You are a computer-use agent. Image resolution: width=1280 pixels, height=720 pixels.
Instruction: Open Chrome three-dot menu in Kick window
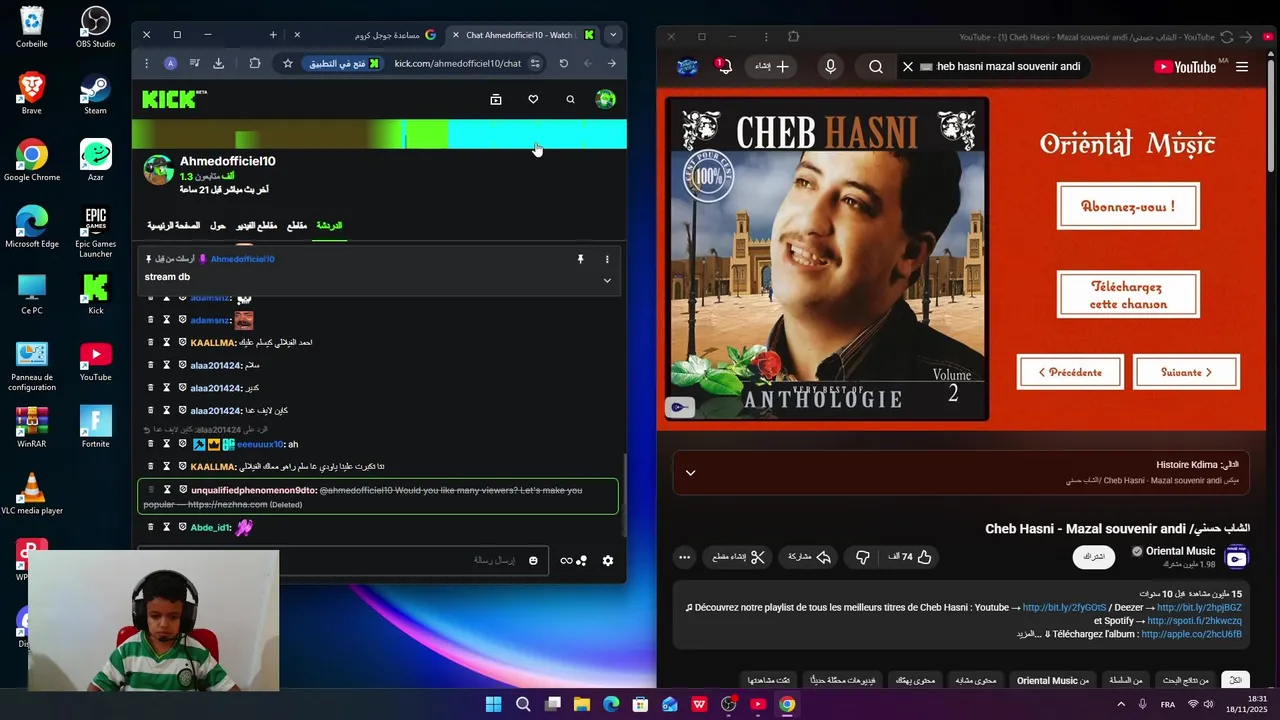(146, 63)
